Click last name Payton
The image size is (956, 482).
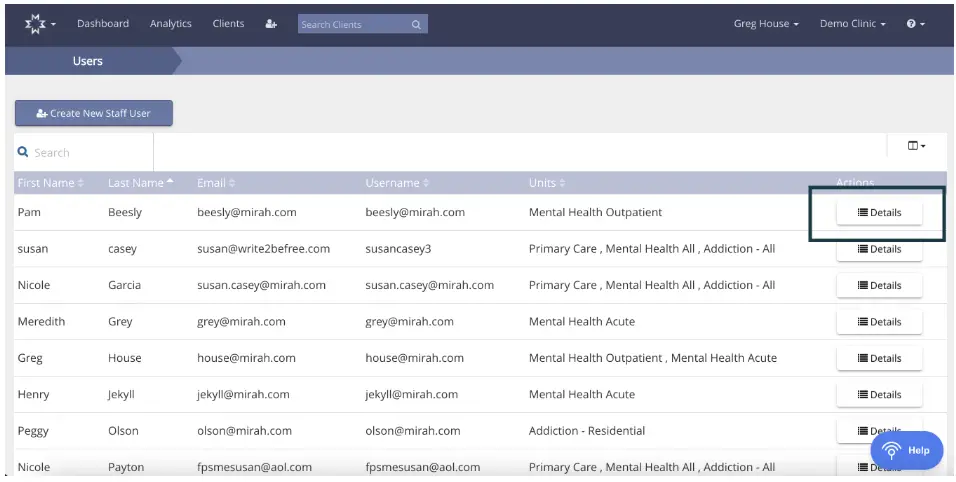[x=126, y=467]
